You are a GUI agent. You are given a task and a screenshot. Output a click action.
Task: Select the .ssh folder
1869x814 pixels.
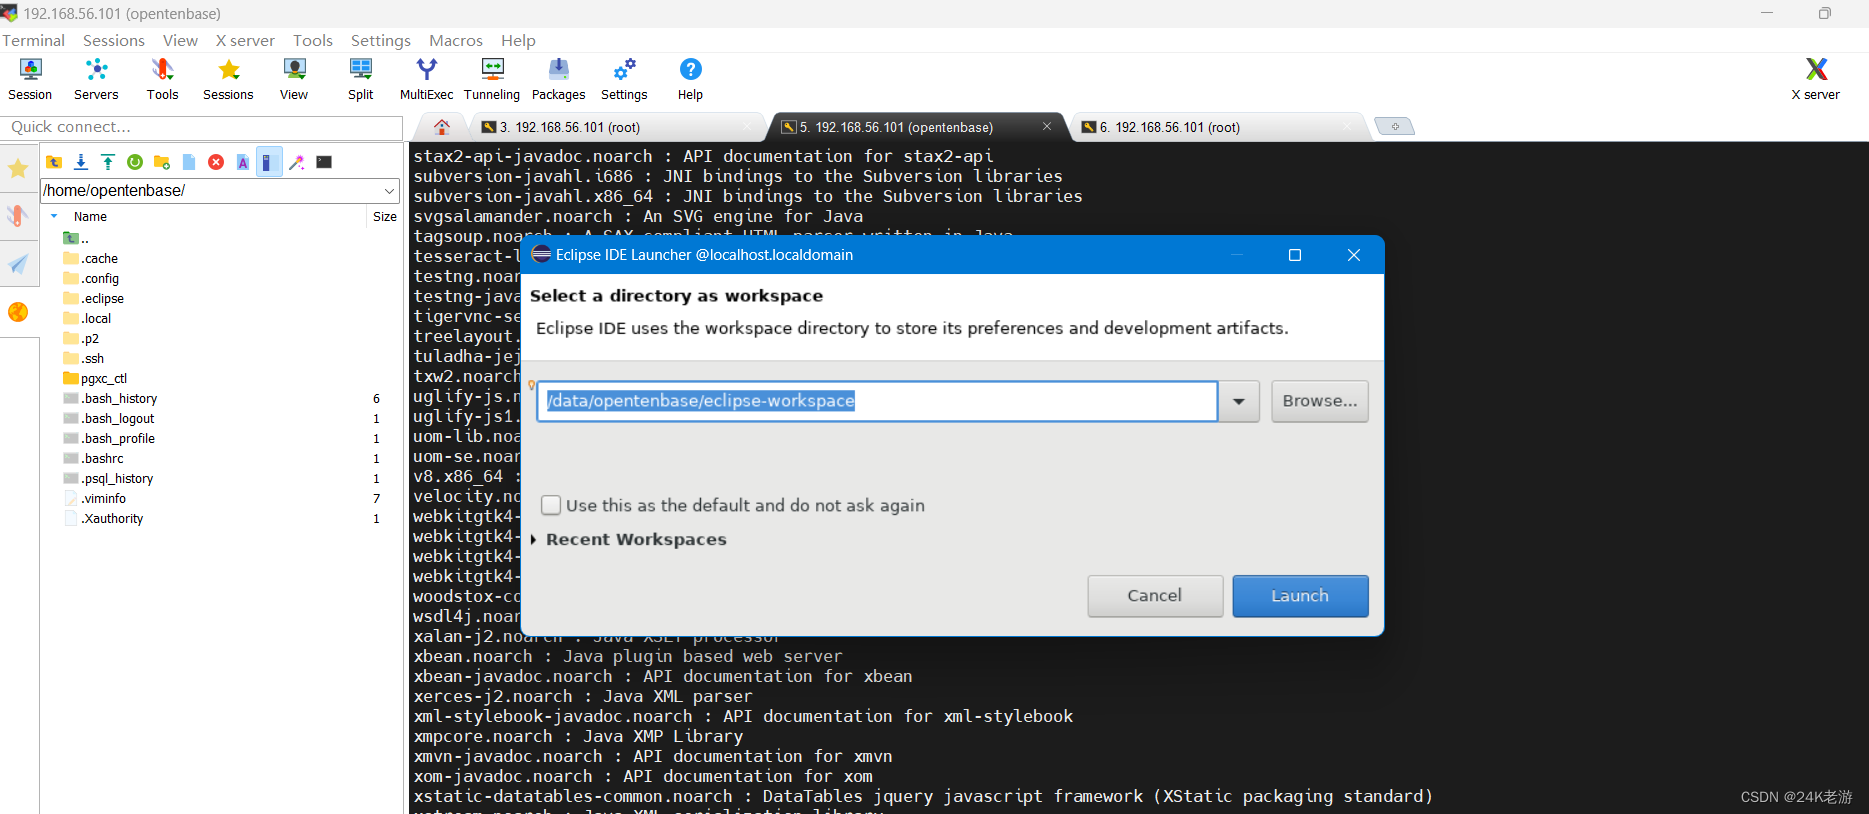click(84, 358)
